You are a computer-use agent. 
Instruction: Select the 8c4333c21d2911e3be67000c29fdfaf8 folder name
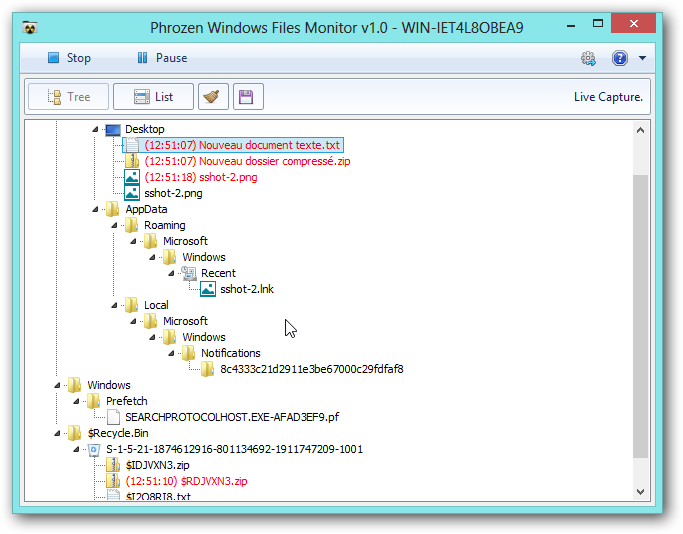click(x=312, y=369)
